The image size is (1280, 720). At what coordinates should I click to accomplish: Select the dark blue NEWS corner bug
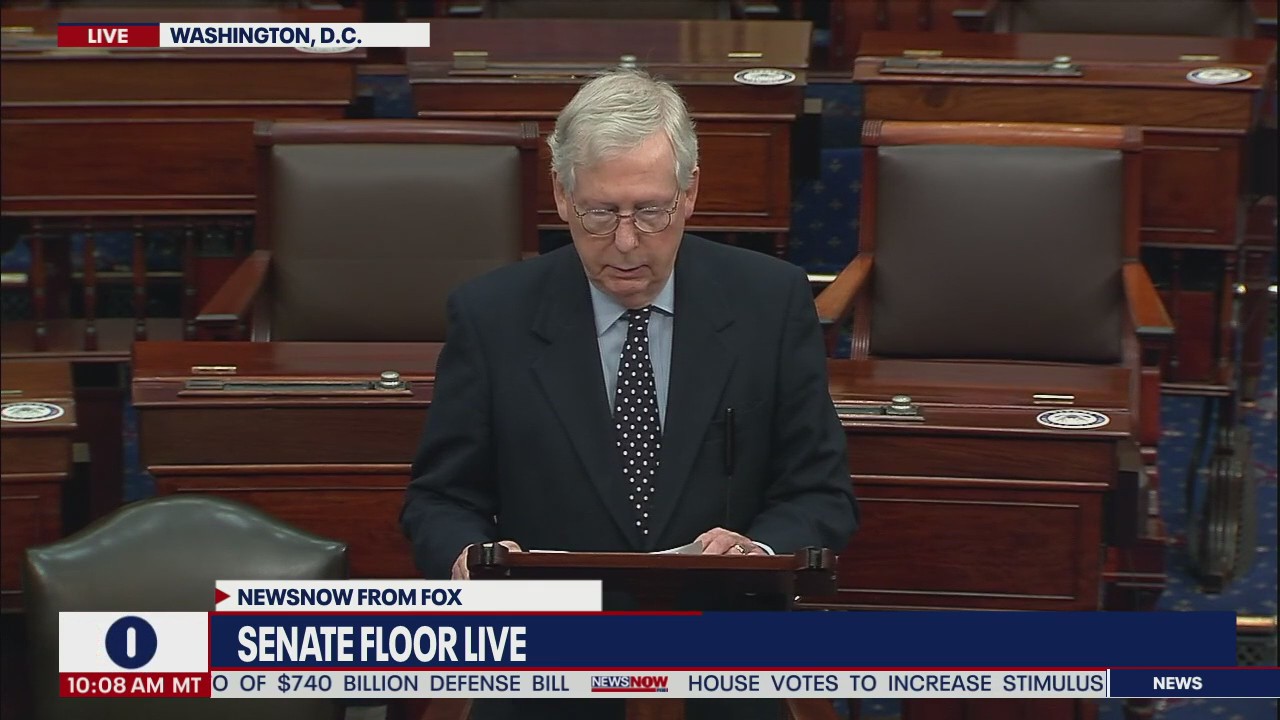(1176, 684)
